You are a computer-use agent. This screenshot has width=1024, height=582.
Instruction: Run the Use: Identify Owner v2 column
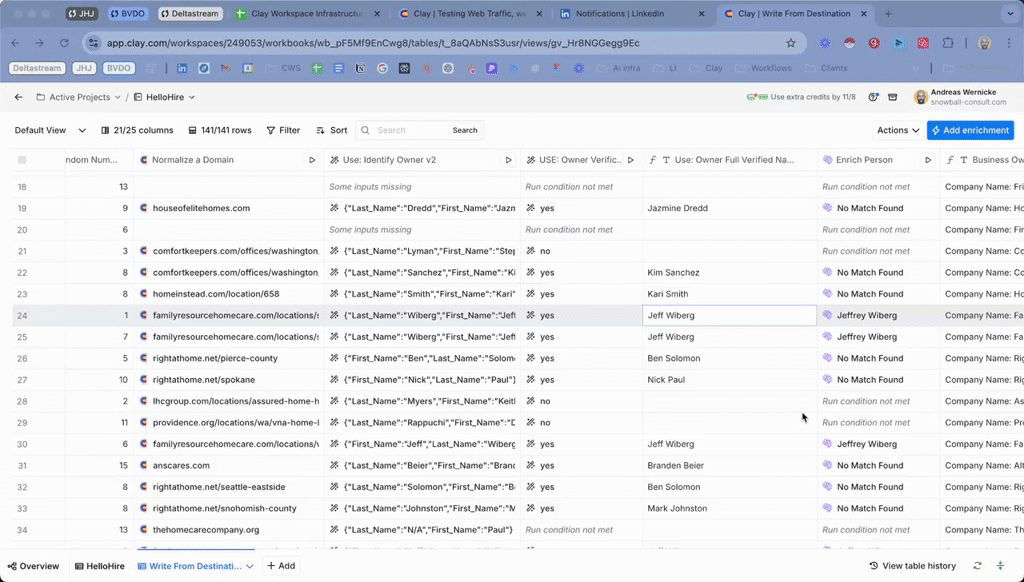coord(508,160)
